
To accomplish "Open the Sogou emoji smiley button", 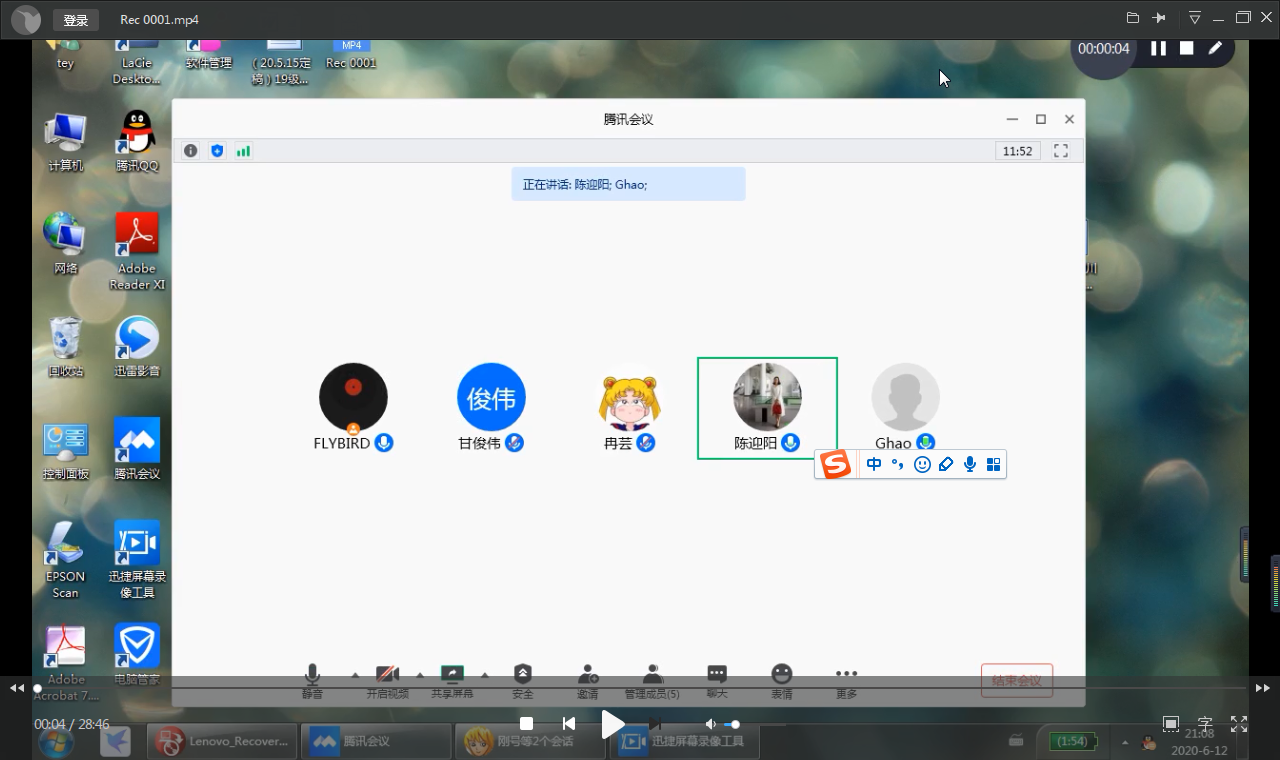I will point(922,464).
